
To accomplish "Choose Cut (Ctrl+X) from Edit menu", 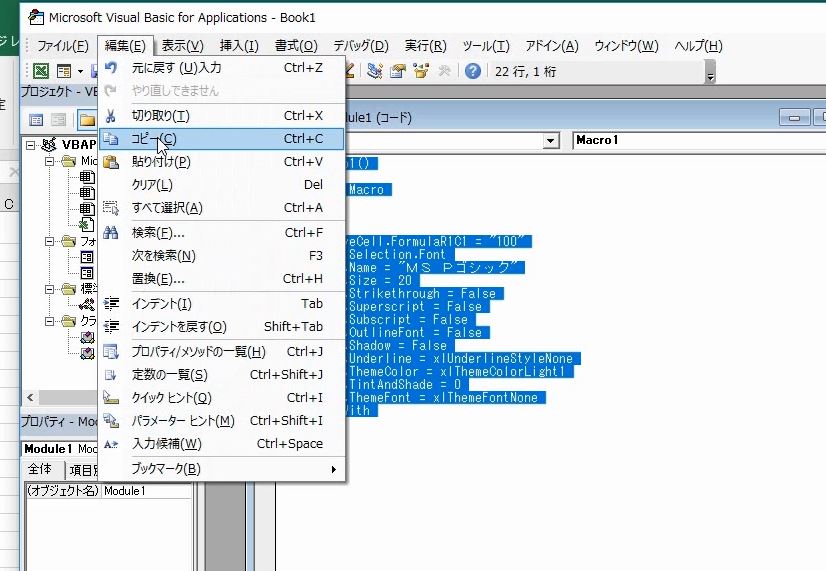I will click(222, 116).
